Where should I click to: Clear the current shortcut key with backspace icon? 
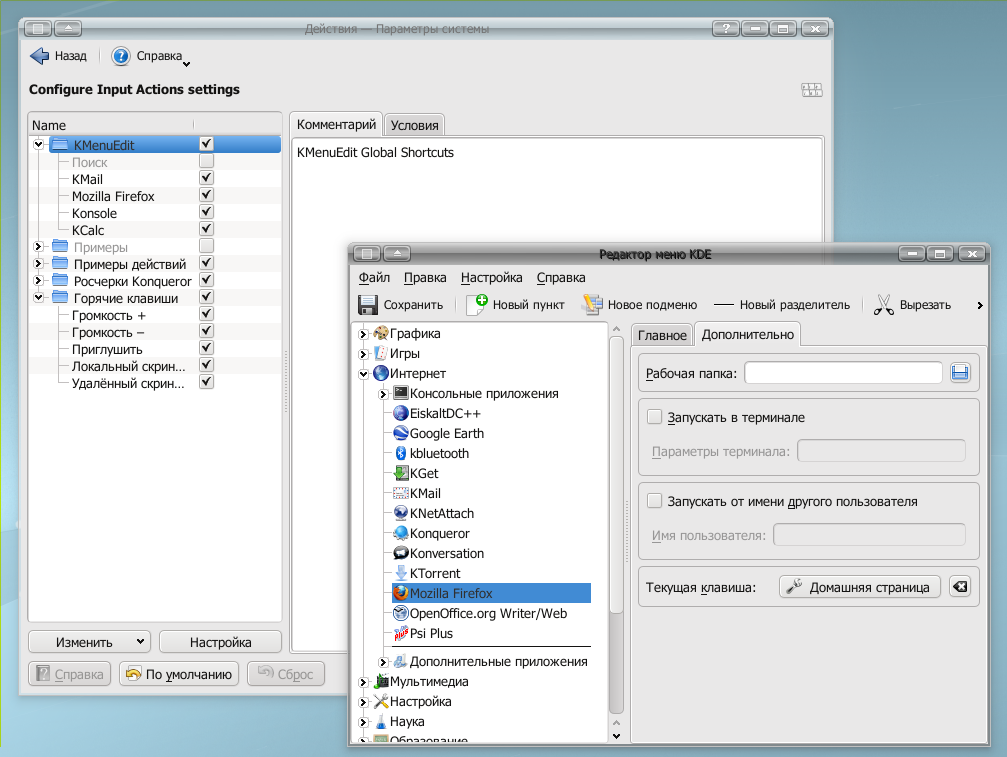(960, 586)
